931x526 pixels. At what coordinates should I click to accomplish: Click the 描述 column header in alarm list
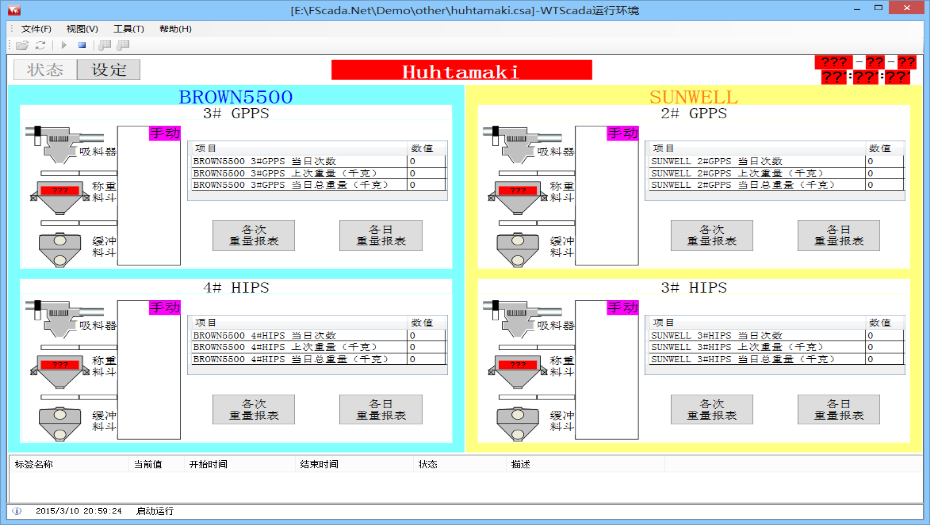585,464
